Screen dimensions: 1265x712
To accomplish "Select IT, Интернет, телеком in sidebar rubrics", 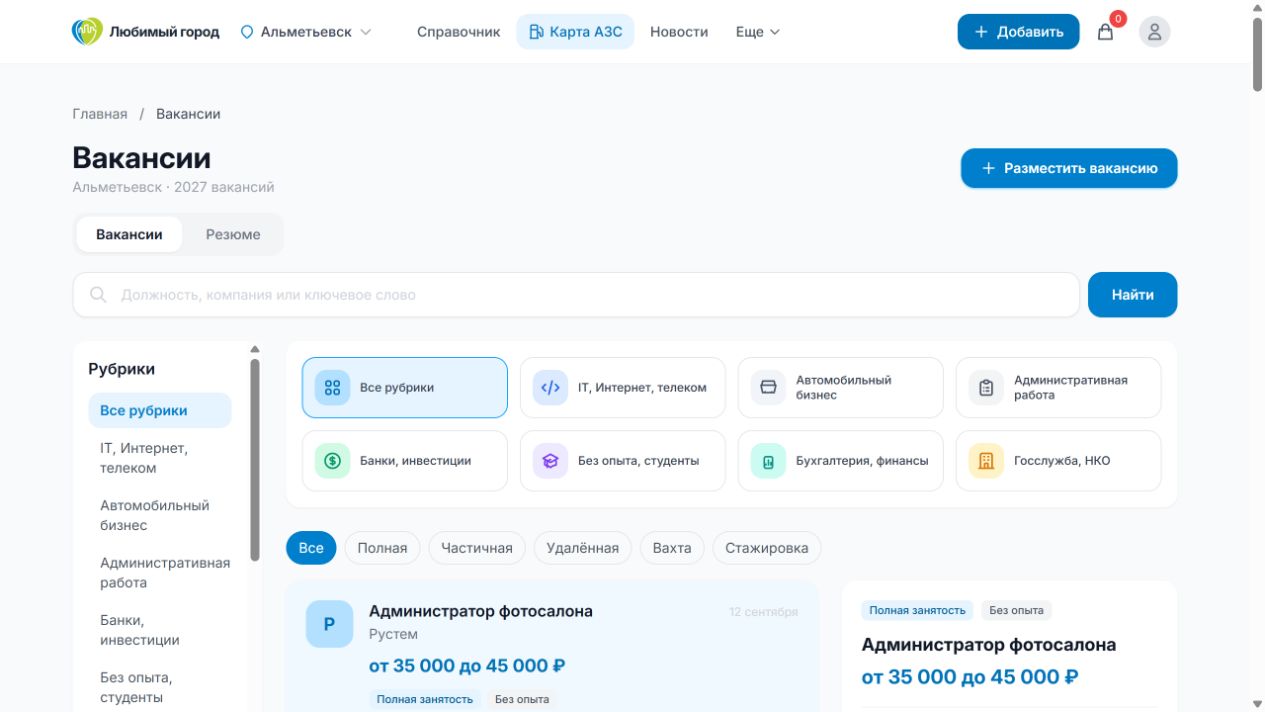I will (160, 458).
